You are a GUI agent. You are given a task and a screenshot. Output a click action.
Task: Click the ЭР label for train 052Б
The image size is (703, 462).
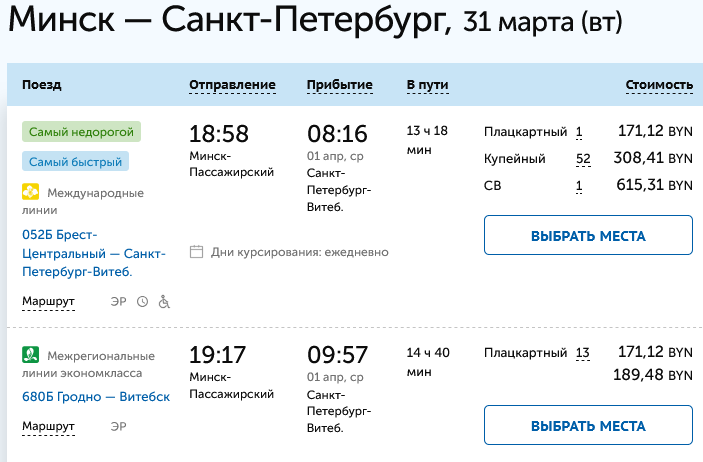coord(118,301)
